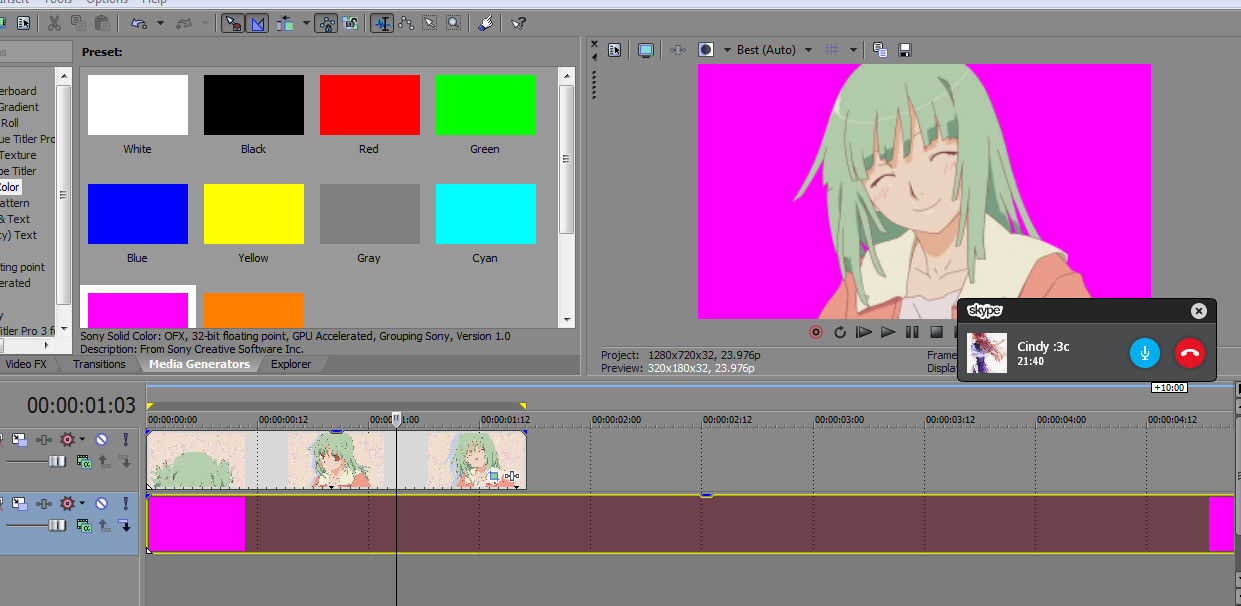Image resolution: width=1241 pixels, height=606 pixels.
Task: Select the Media Generators tab
Action: coord(199,364)
